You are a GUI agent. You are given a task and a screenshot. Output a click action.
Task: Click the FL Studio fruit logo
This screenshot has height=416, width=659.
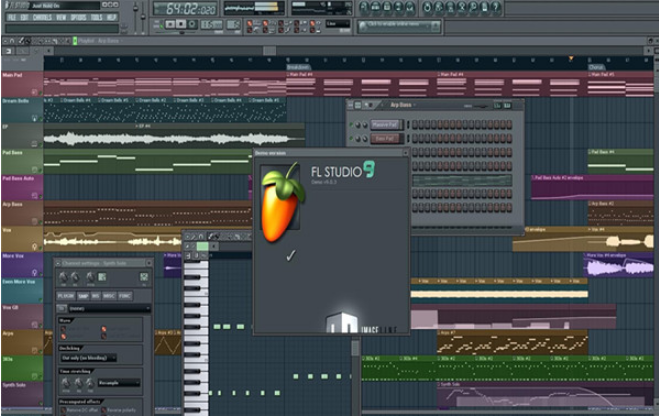click(x=281, y=203)
